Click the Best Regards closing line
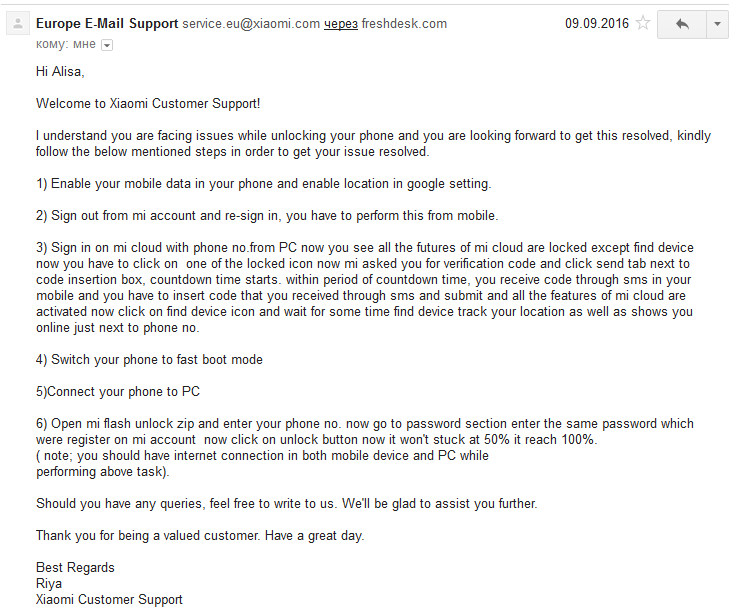Image resolution: width=743 pixels, height=615 pixels. 75,567
